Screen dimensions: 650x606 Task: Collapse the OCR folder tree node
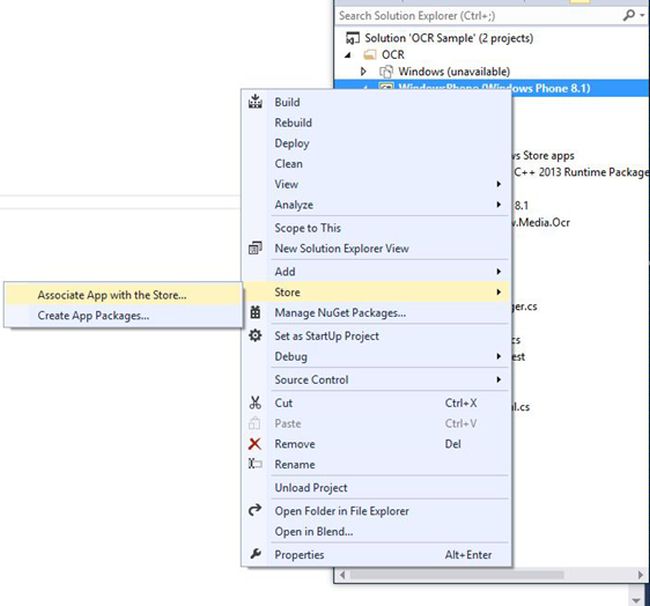(x=348, y=55)
